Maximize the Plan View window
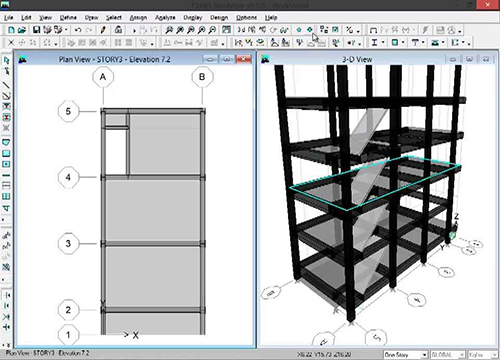The image size is (500, 360). click(x=227, y=59)
